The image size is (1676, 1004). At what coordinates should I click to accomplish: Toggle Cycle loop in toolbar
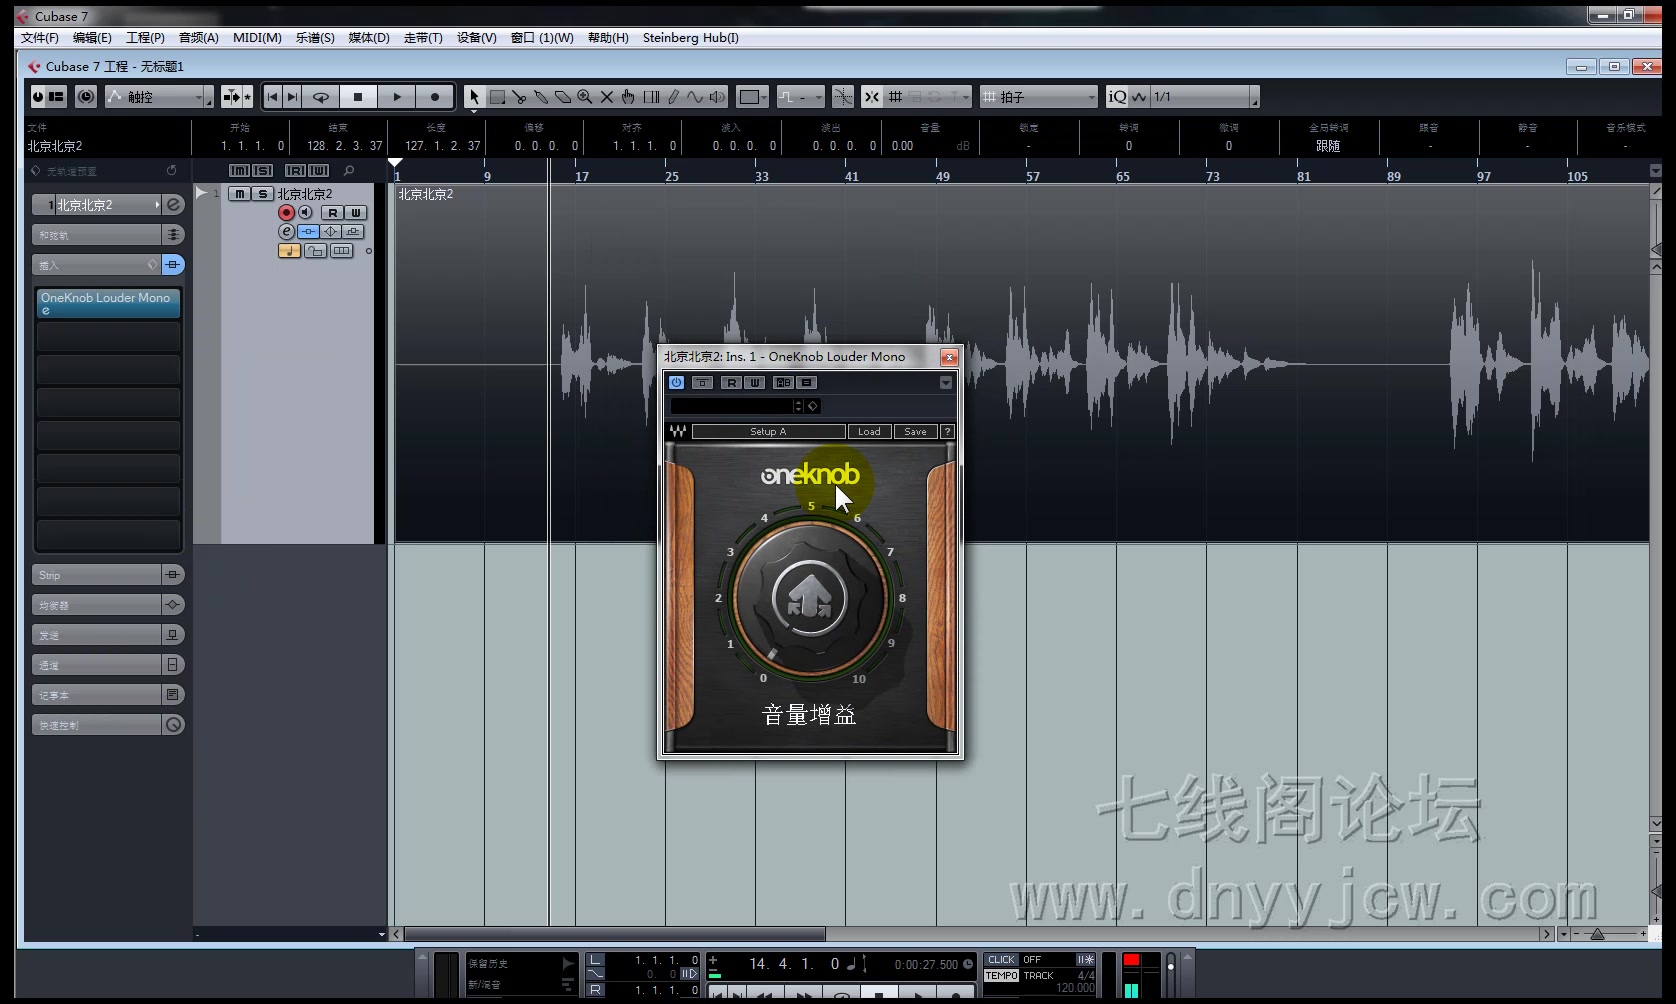pos(321,97)
